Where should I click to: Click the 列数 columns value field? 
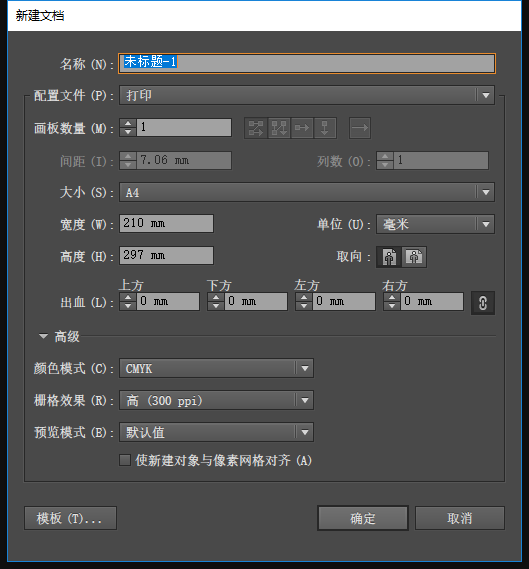[441, 160]
